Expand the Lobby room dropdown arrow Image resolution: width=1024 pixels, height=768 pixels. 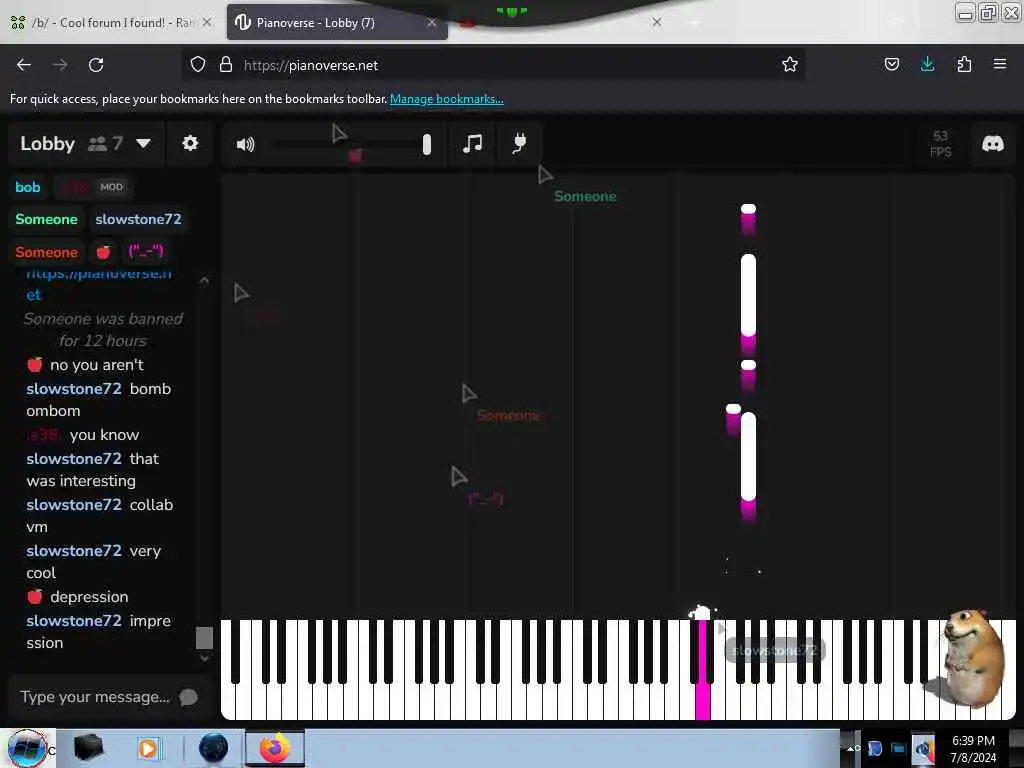point(144,143)
